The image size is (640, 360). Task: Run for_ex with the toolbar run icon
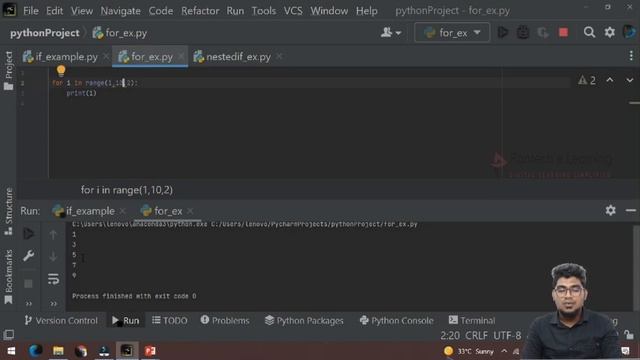pos(502,32)
